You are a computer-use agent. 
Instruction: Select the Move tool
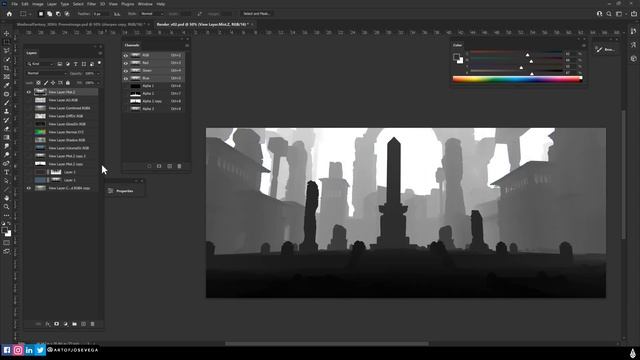coord(7,33)
